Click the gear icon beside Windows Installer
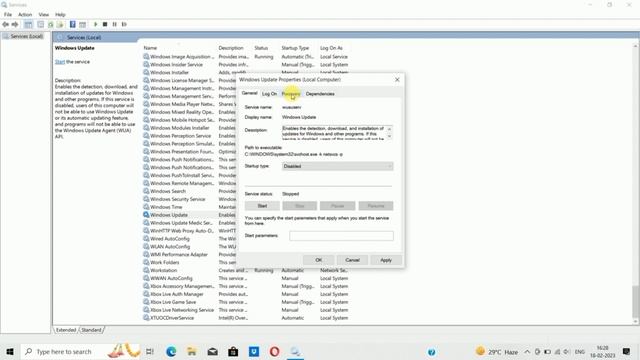 pos(146,72)
